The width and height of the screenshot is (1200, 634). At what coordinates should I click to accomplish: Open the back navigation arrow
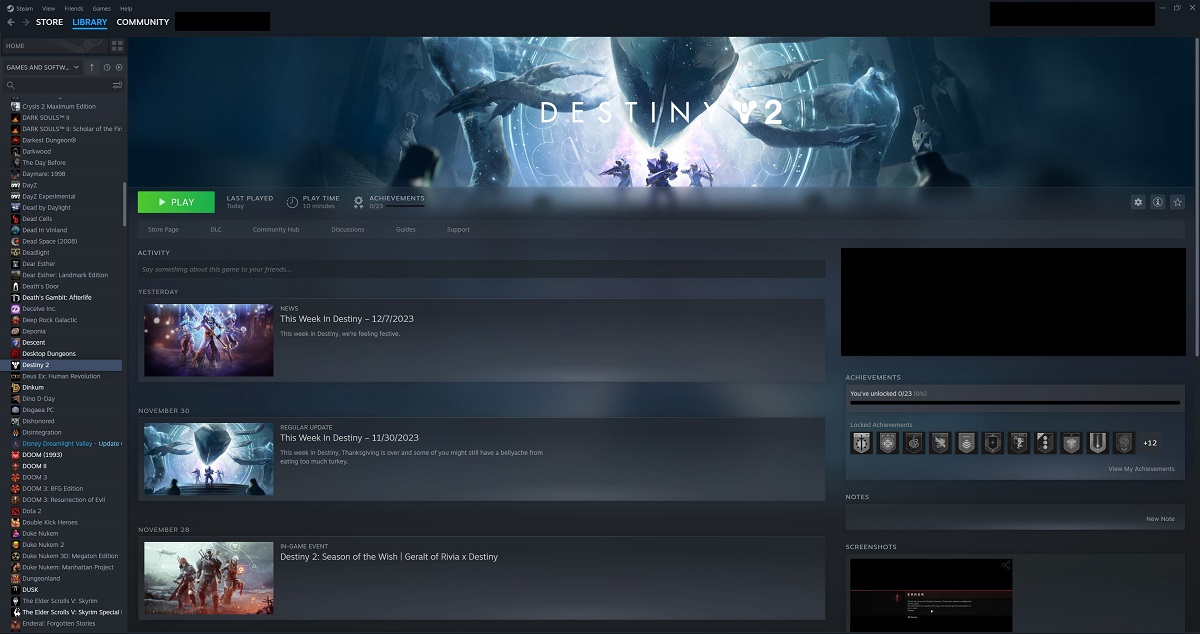pos(10,21)
